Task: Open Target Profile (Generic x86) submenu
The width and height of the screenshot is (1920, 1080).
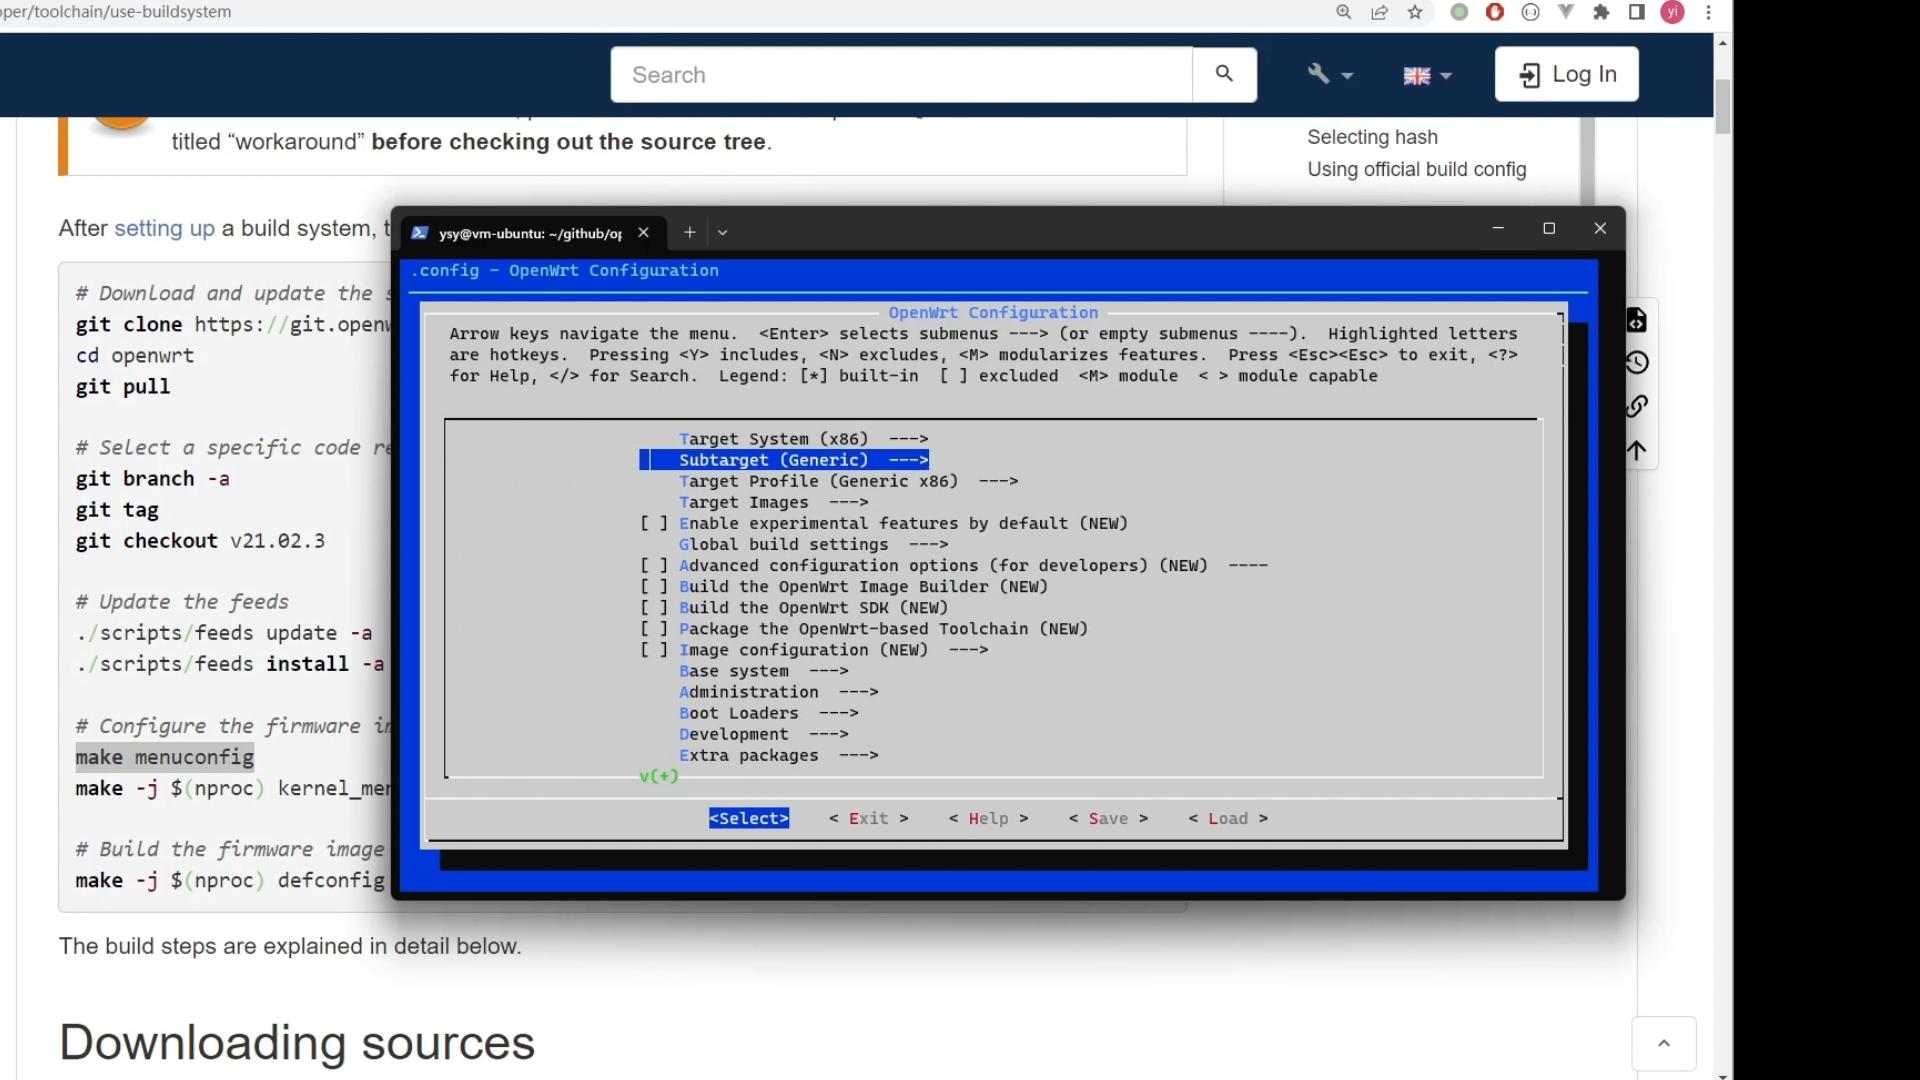Action: tap(848, 481)
